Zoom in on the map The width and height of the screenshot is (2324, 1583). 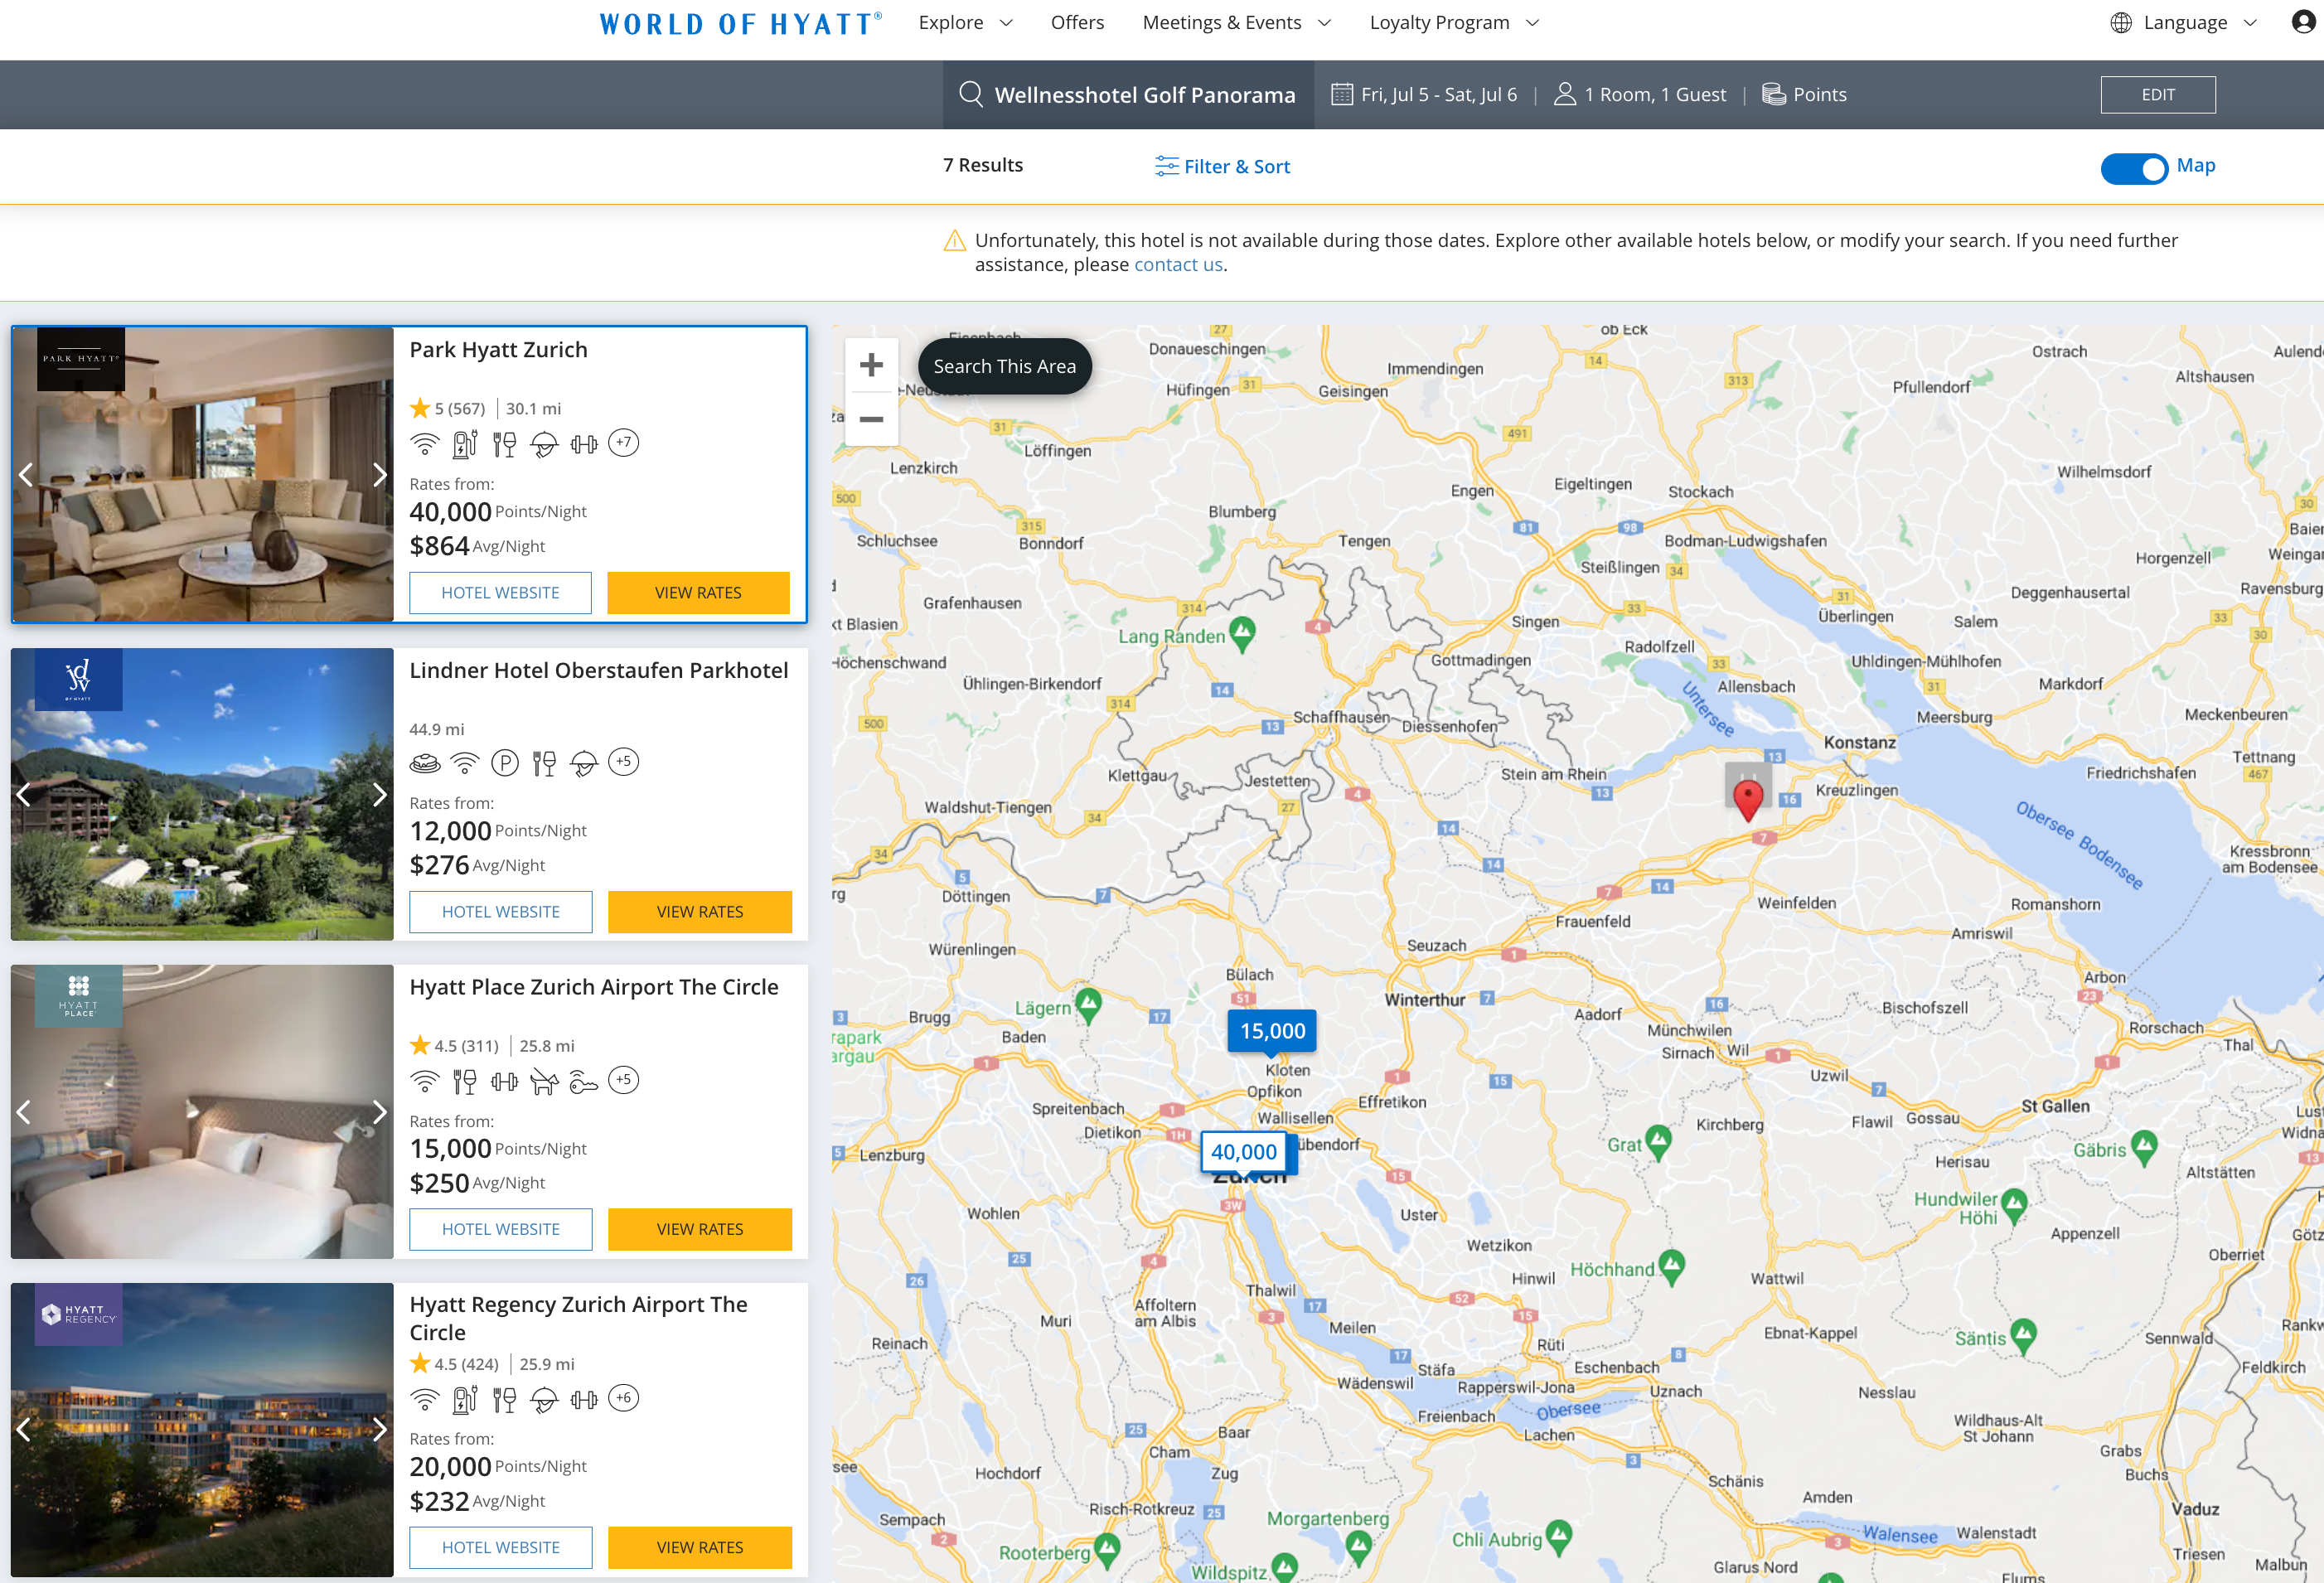pos(870,365)
